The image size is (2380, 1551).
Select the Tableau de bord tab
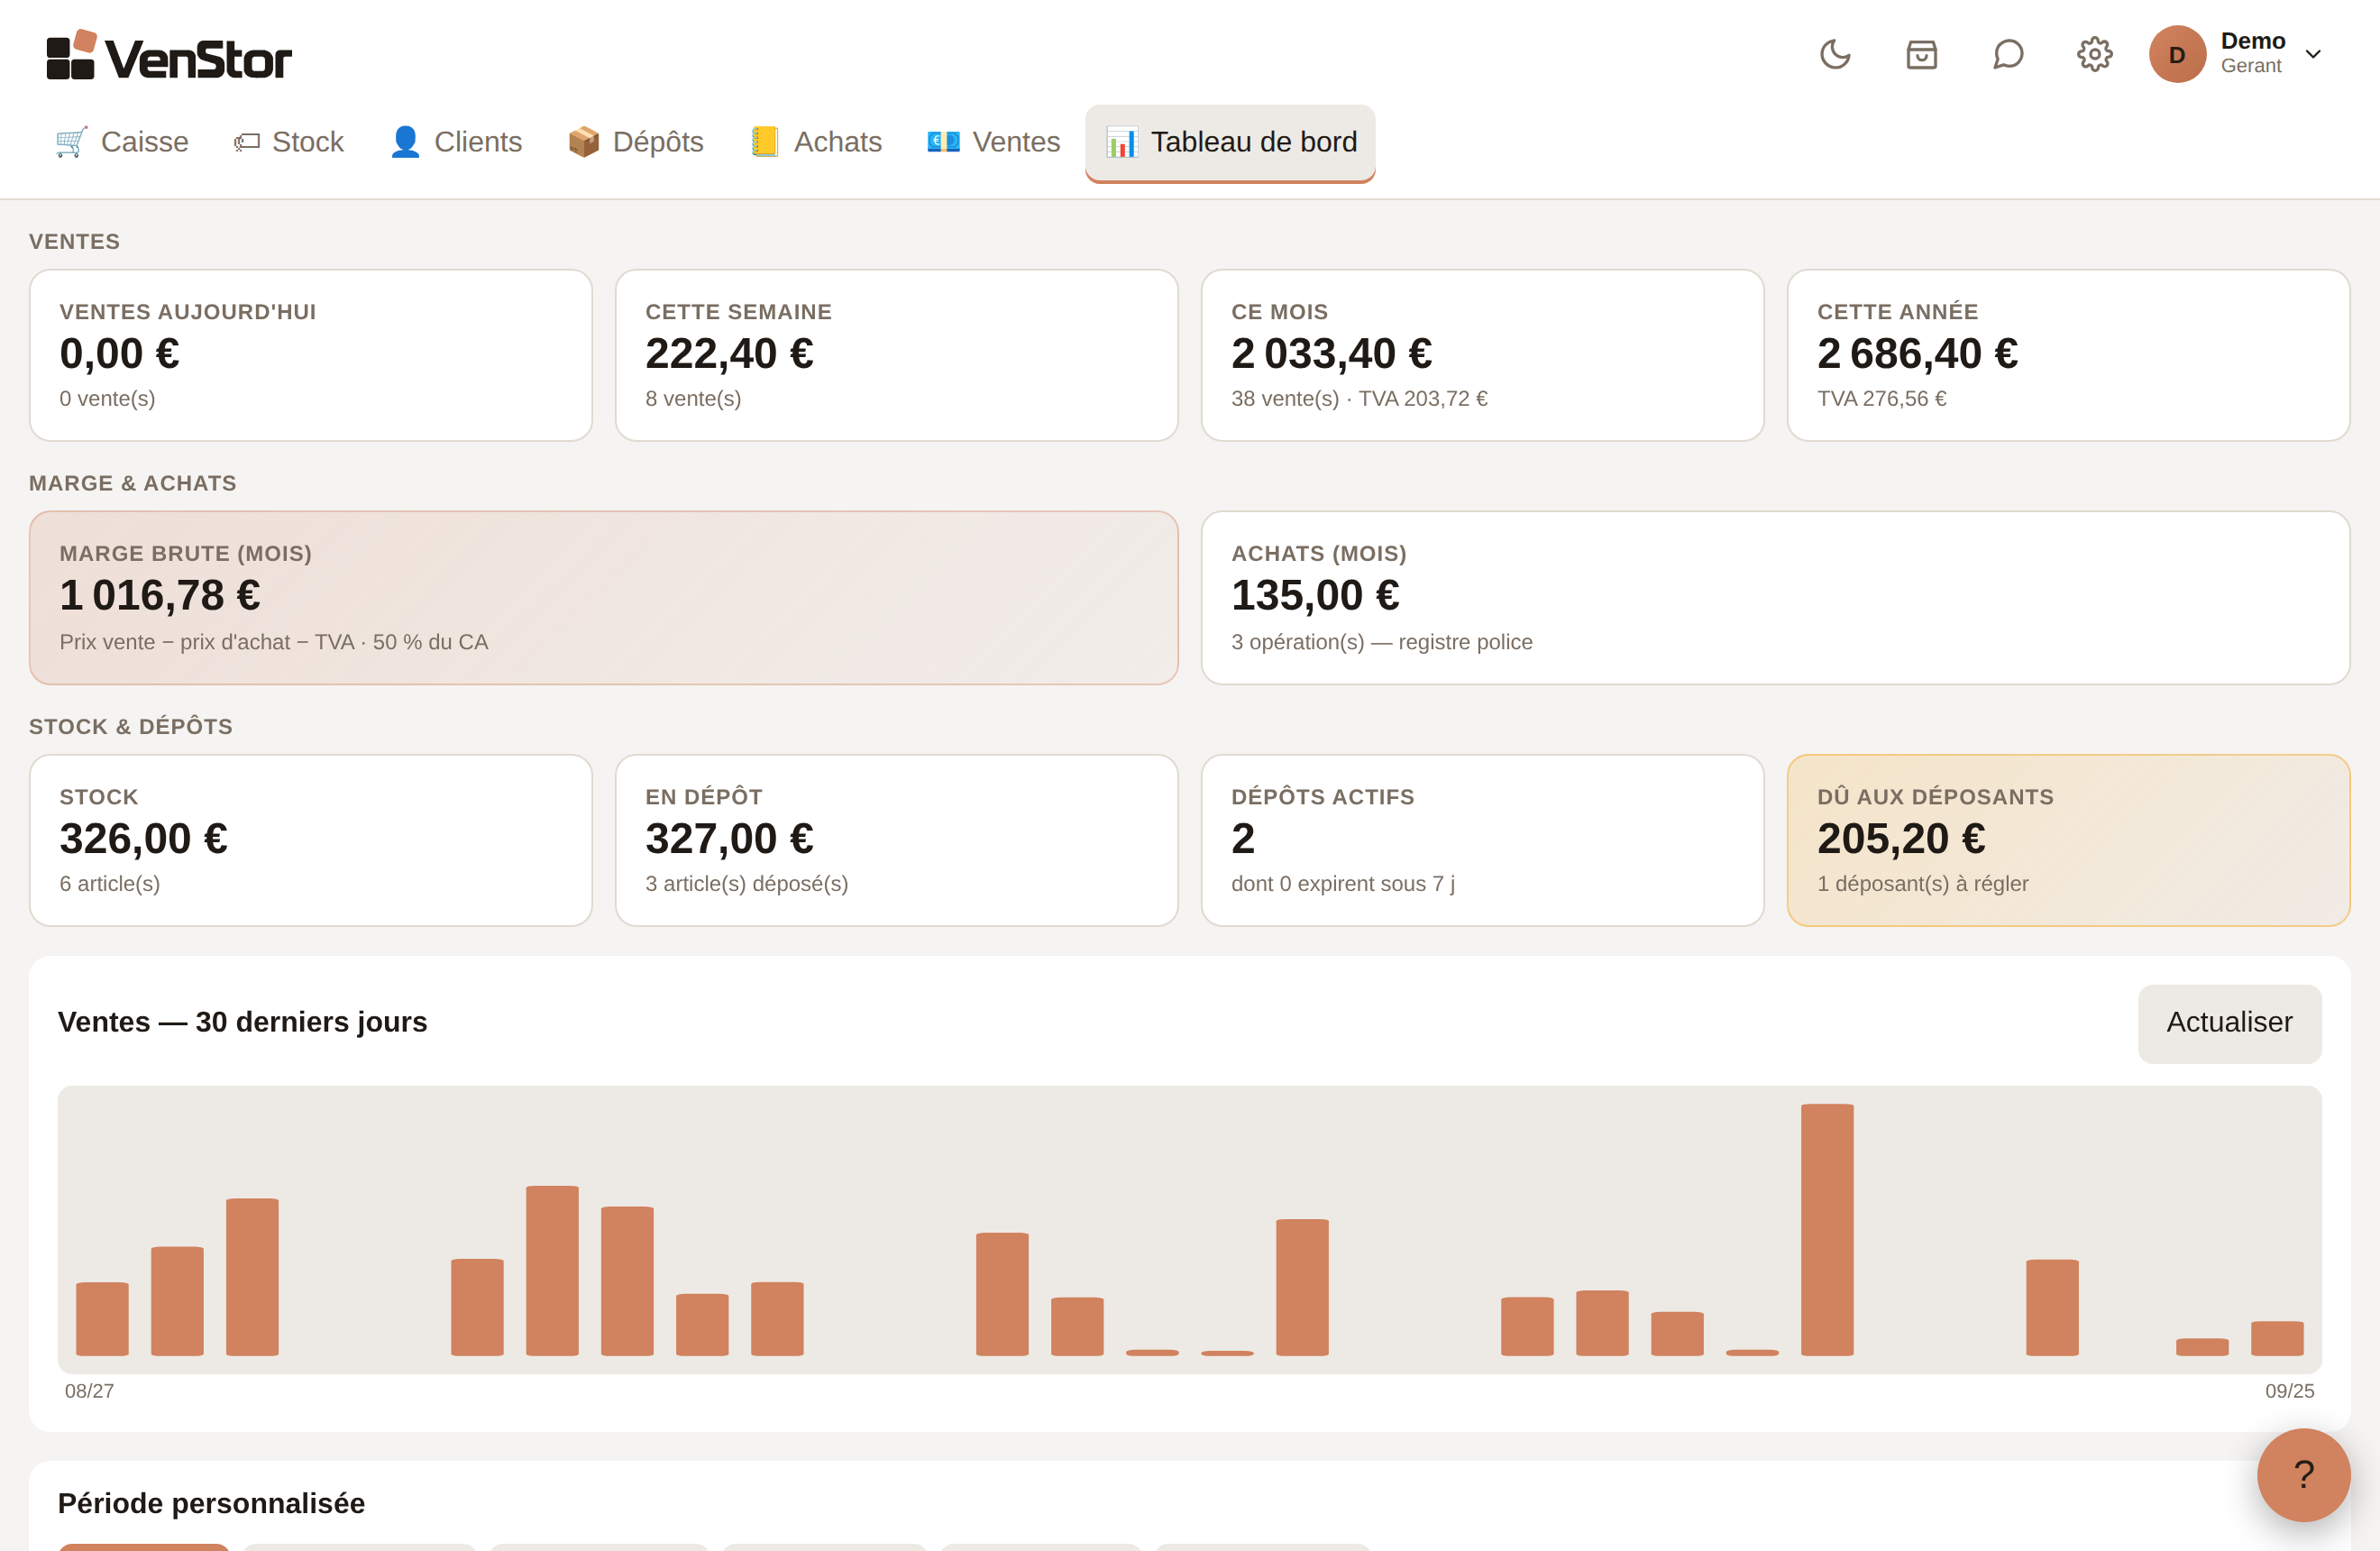(1230, 143)
